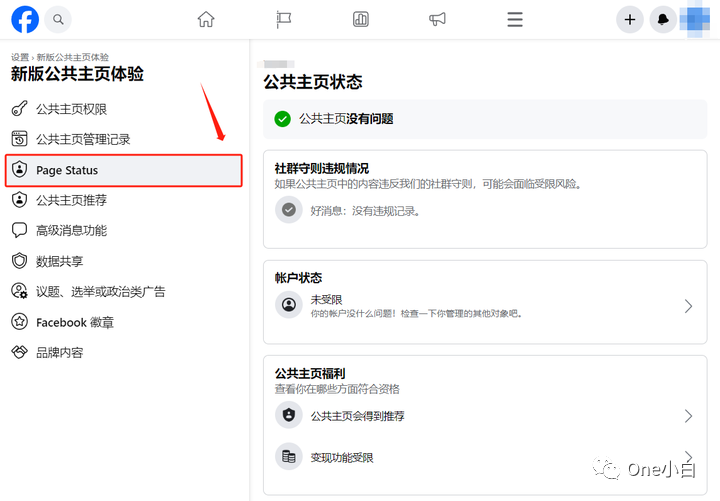Open 公共主页管理记录 in sidebar

pos(124,139)
